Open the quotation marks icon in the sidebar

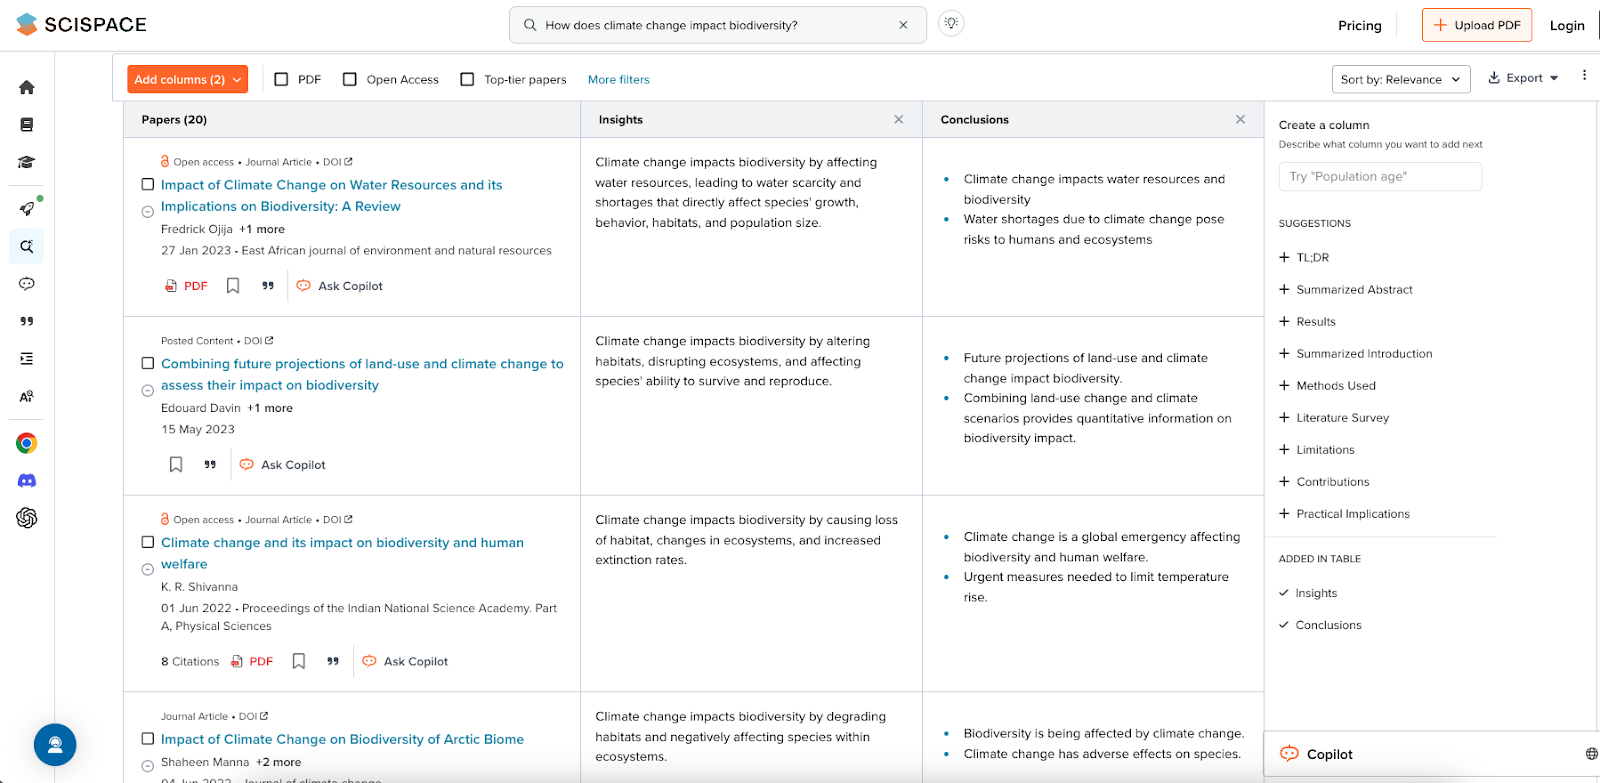click(27, 321)
